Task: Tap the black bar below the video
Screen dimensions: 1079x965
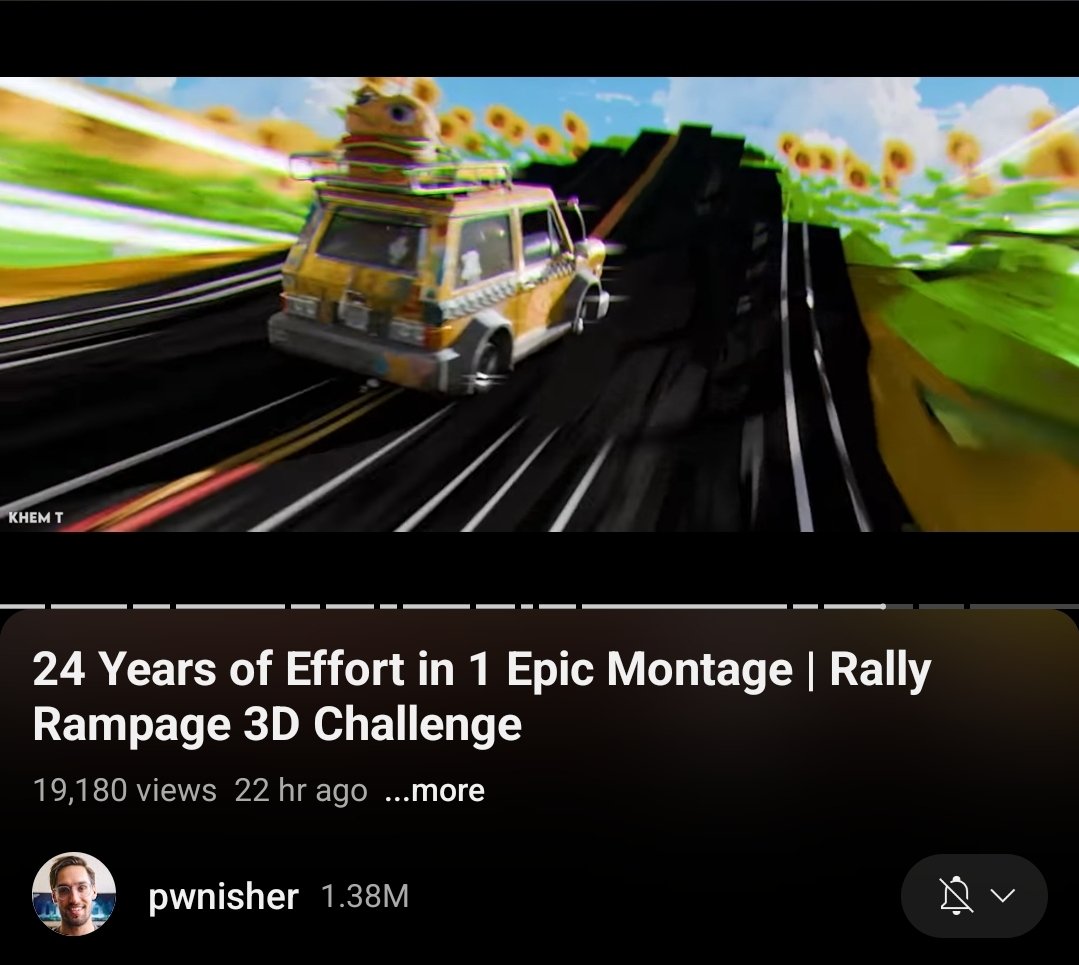Action: pyautogui.click(x=540, y=567)
